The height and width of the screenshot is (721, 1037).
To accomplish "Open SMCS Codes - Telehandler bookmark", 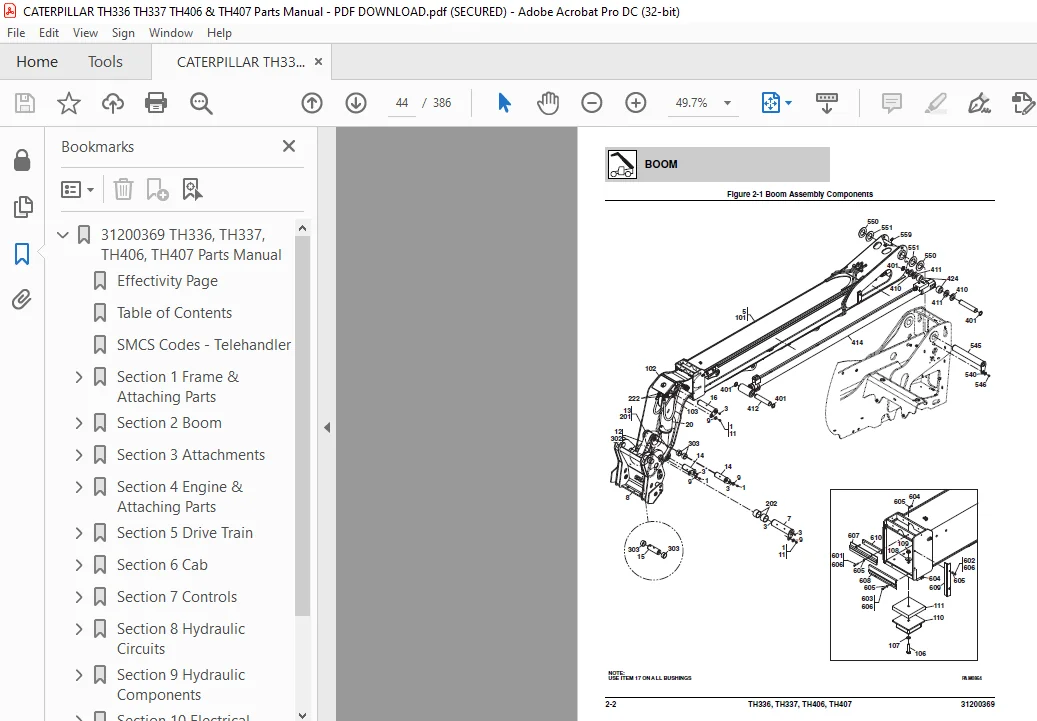I will point(204,345).
